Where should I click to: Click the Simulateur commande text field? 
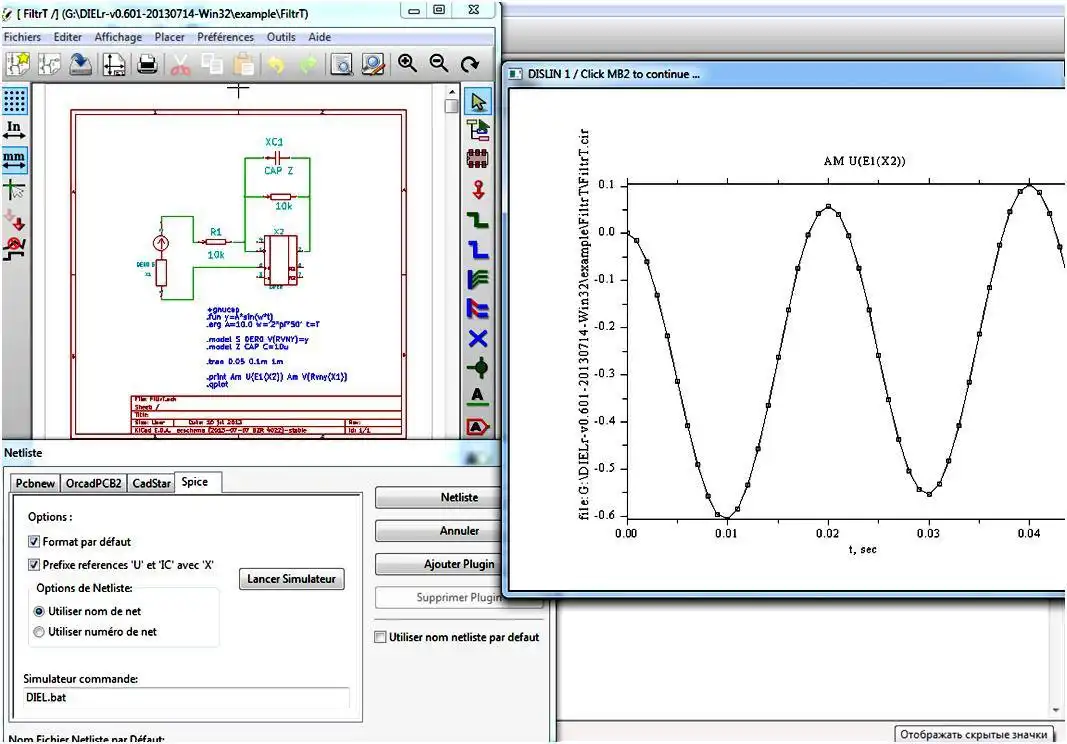pos(186,698)
